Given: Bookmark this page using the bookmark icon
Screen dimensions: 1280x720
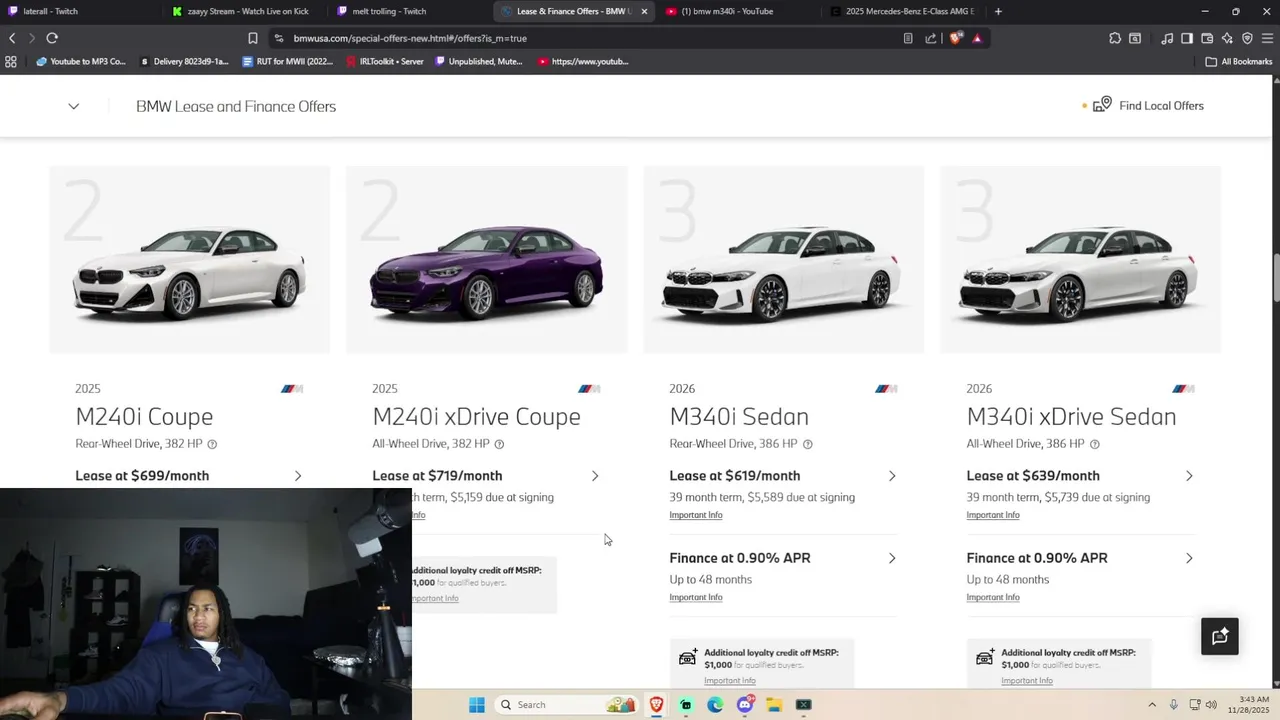Looking at the screenshot, I should pyautogui.click(x=253, y=38).
